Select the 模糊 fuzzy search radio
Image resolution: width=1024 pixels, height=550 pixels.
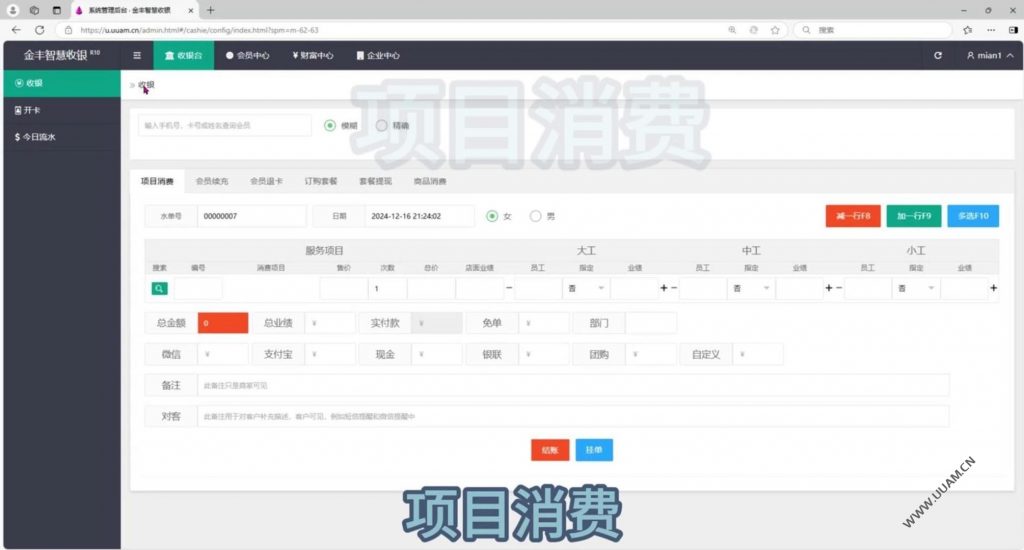331,126
